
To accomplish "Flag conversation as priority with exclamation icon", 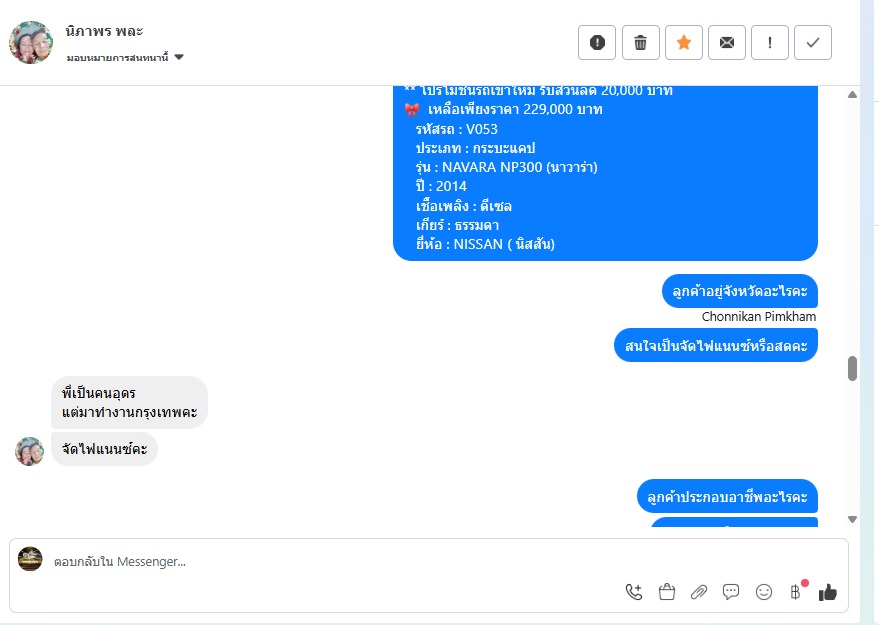I will pos(770,43).
